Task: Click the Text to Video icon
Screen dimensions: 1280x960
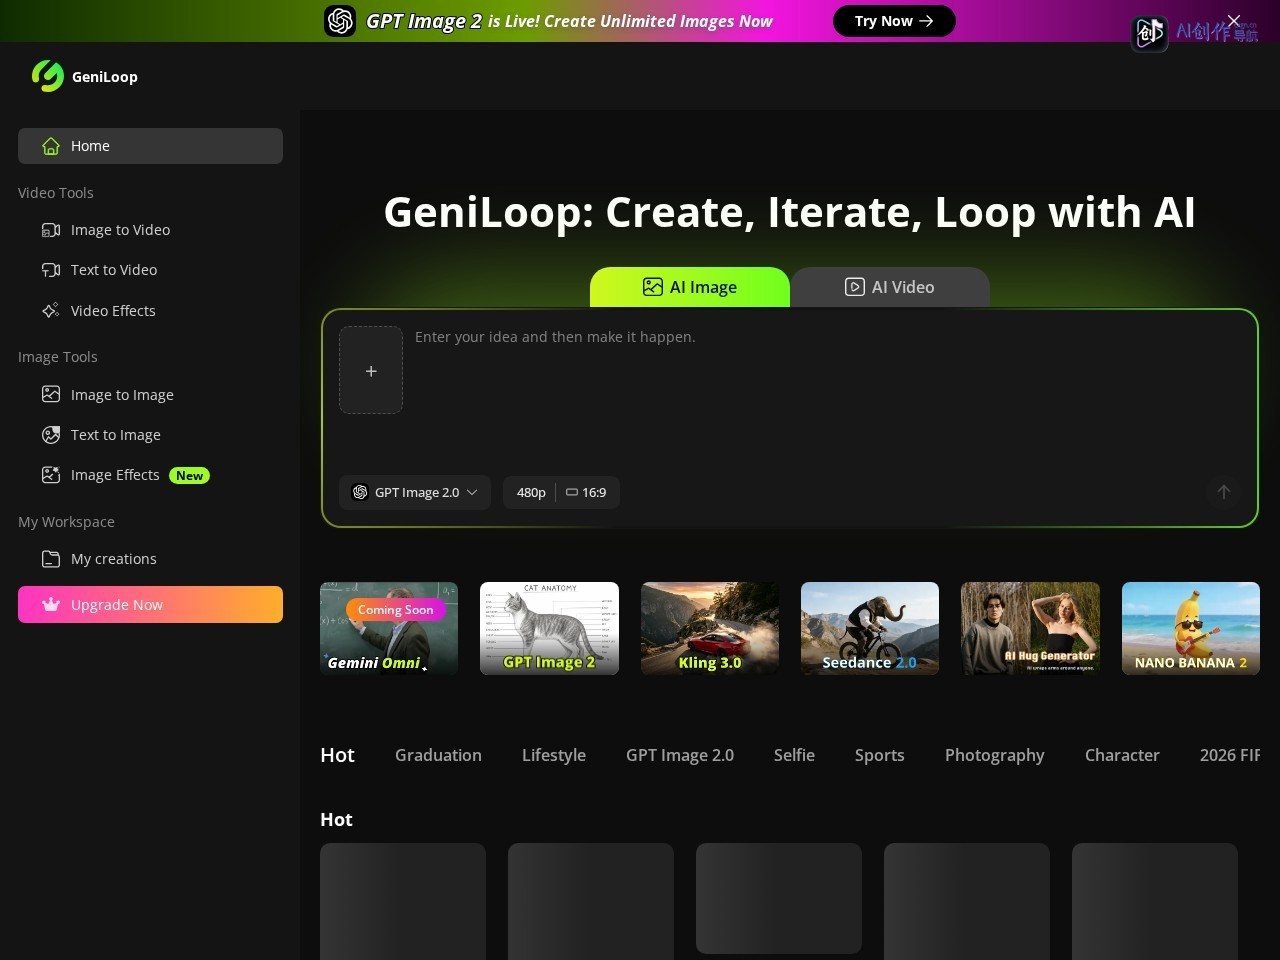Action: point(51,270)
